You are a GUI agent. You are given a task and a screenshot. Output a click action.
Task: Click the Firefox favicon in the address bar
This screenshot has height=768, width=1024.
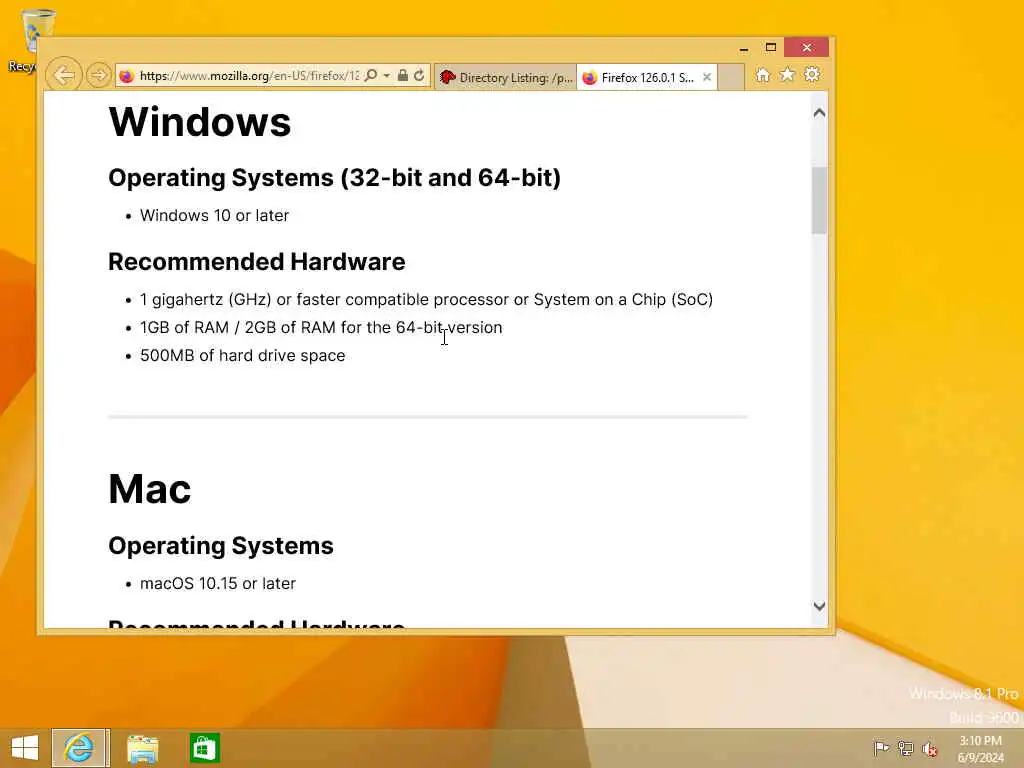coord(127,76)
